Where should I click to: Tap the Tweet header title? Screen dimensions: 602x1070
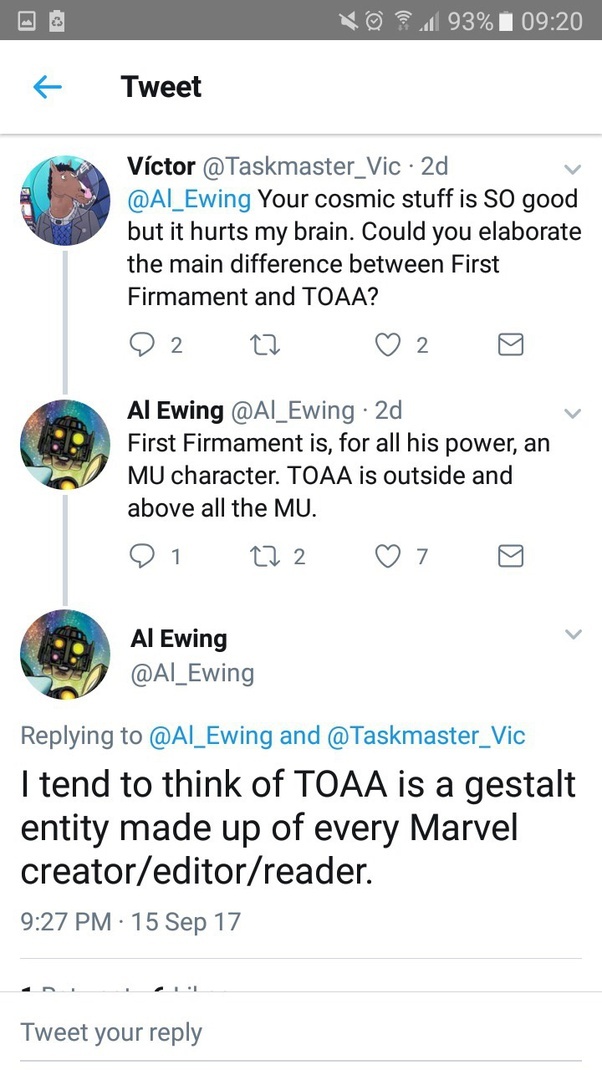pyautogui.click(x=161, y=87)
